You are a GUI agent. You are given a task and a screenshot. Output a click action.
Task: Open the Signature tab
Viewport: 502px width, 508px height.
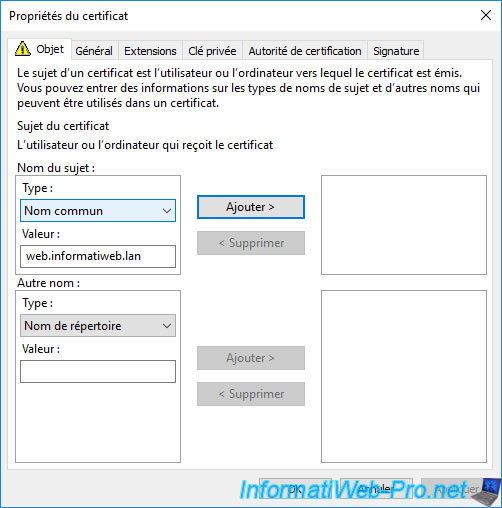pyautogui.click(x=396, y=51)
